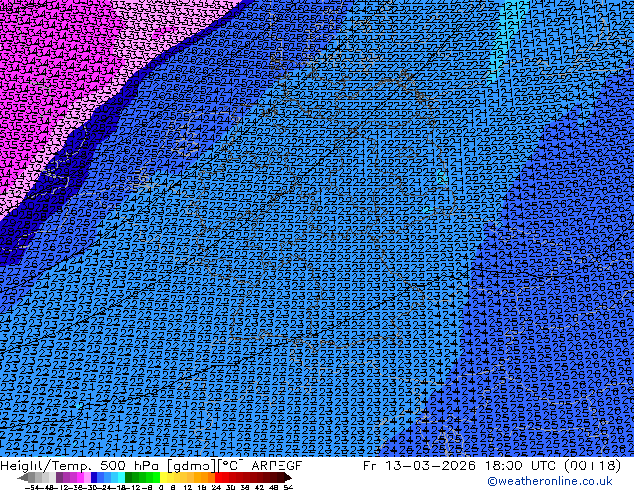Select the dark green -12 degree legend swatch
This screenshot has width=634, height=490.
[129, 477]
